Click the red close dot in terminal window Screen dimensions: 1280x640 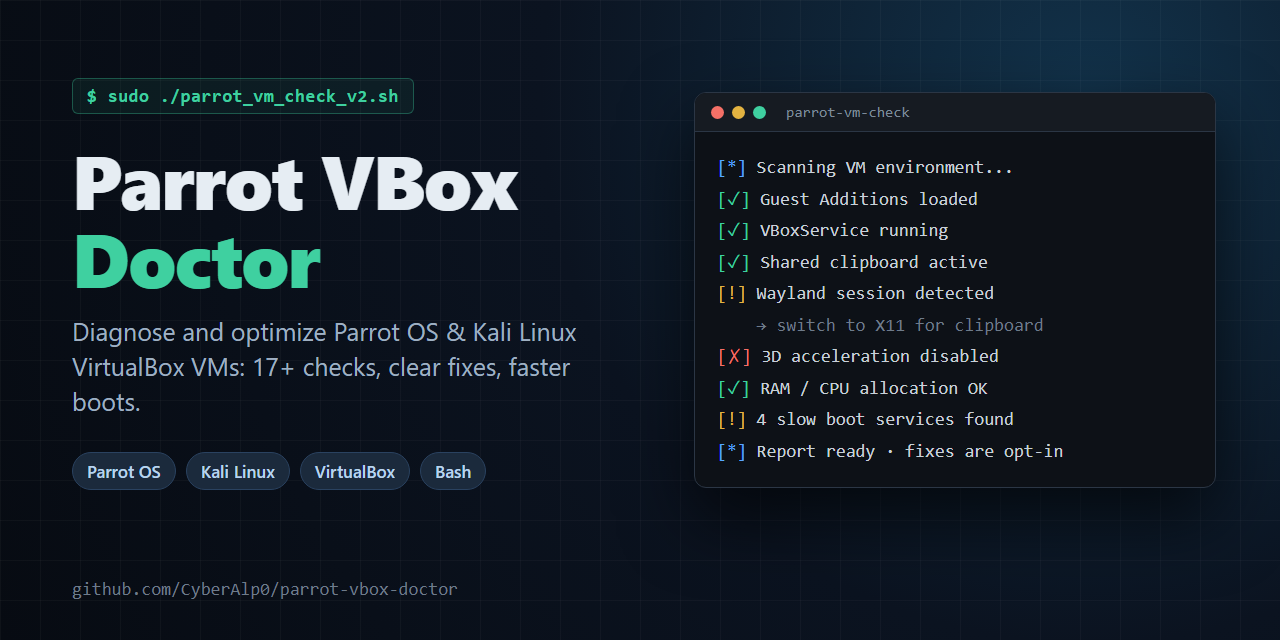point(717,112)
